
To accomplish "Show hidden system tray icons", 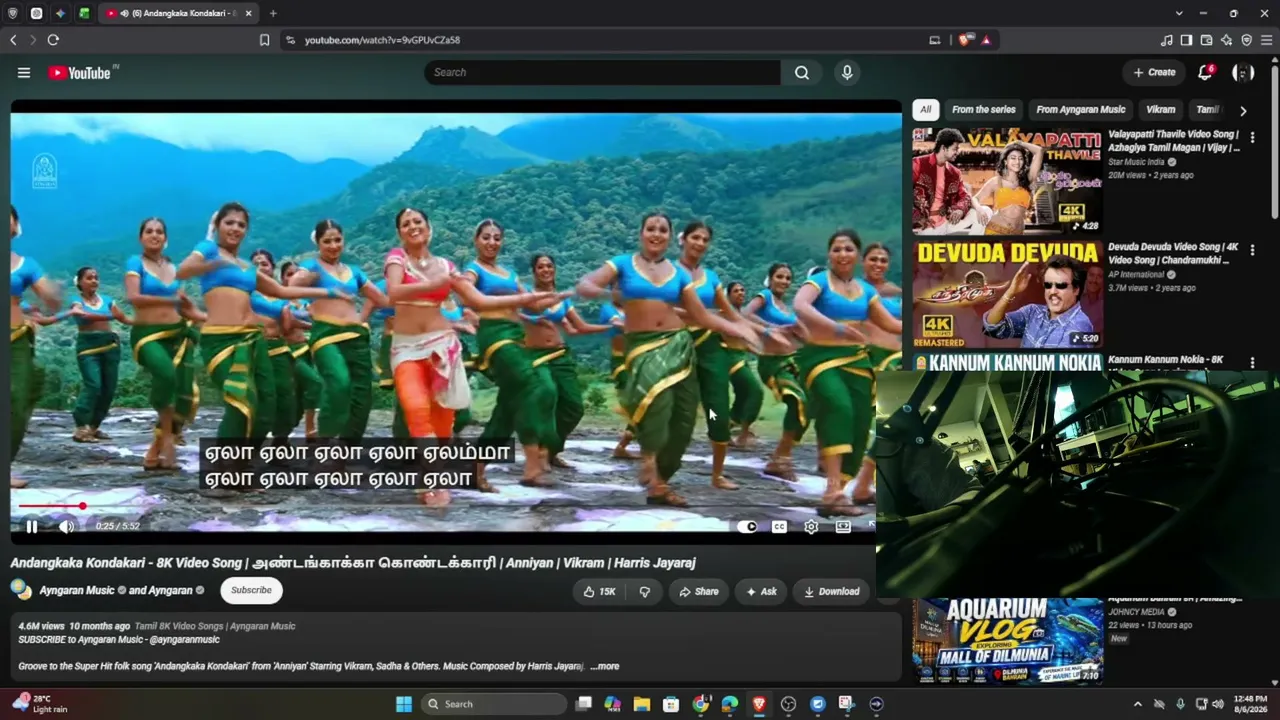I will tap(1137, 704).
